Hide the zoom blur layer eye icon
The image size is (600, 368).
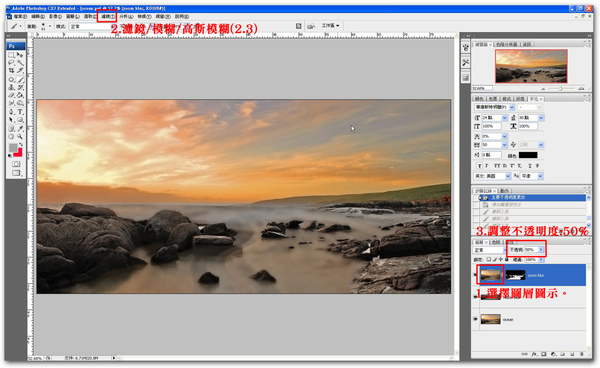pos(475,275)
